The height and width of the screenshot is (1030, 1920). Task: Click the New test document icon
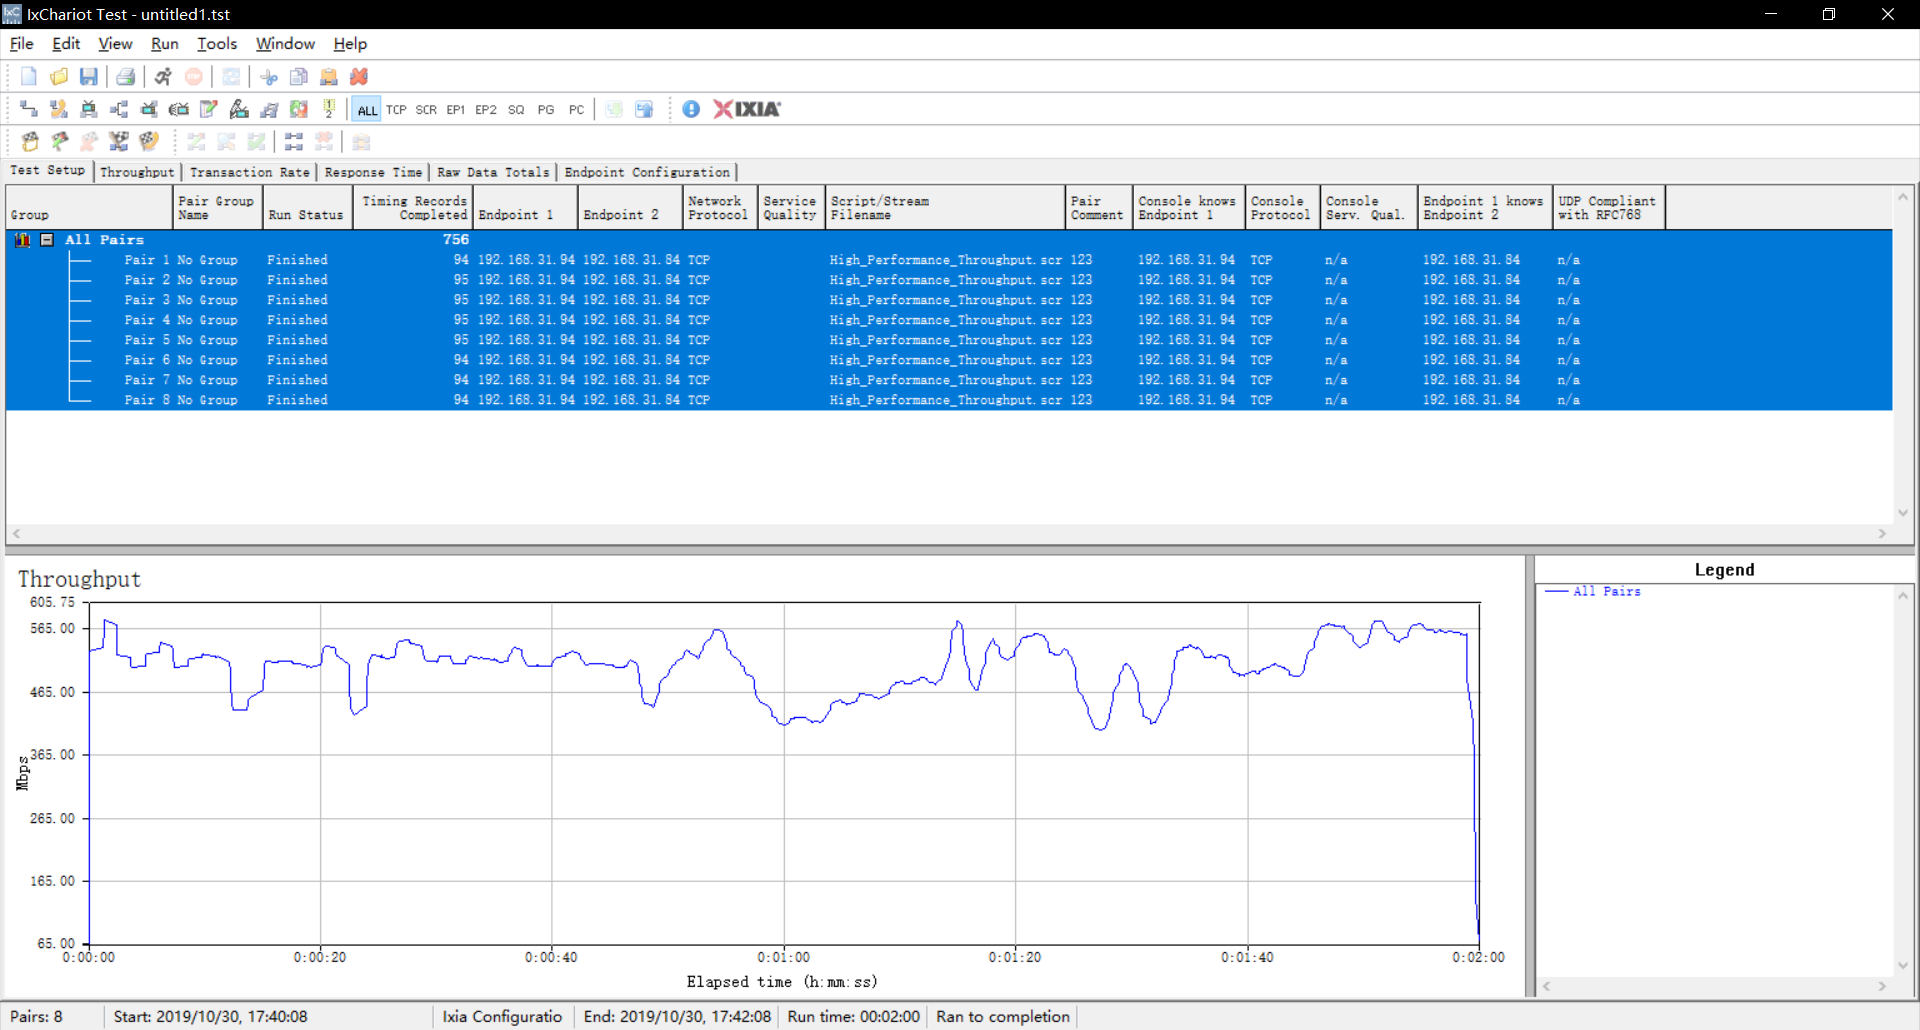28,77
